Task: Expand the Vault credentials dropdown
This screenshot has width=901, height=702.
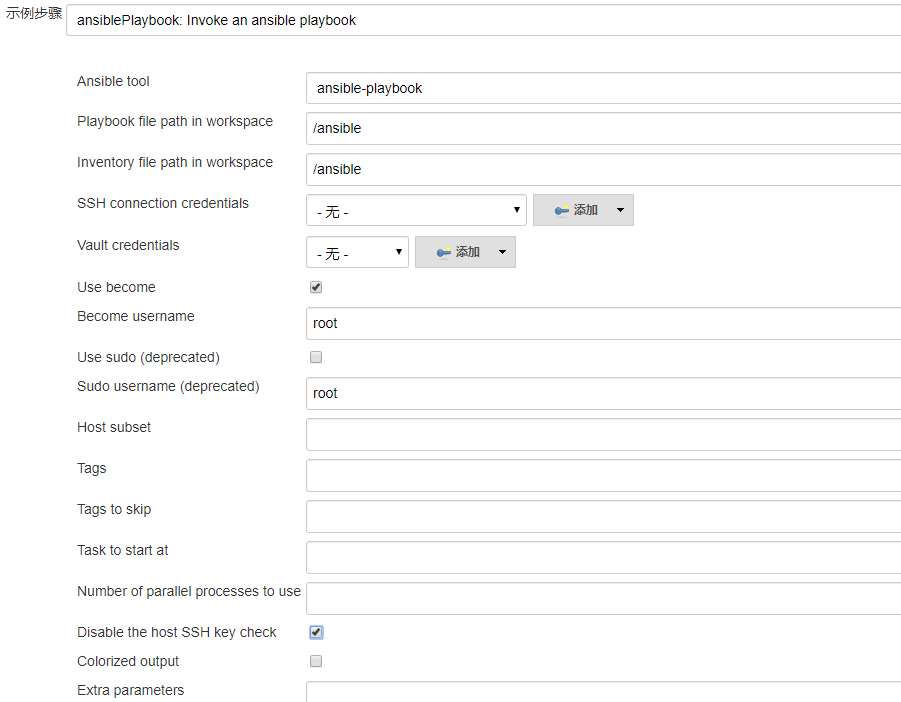Action: tap(357, 252)
